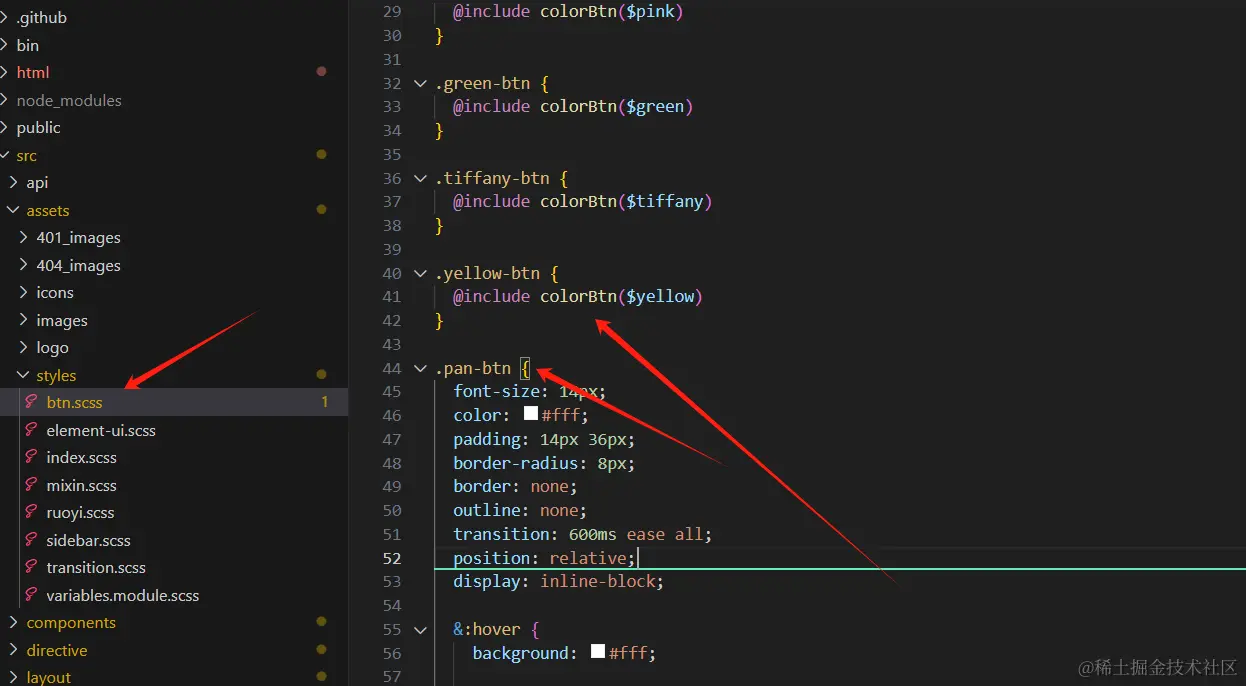Click the 'position: relative' line text
The width and height of the screenshot is (1246, 686).
click(x=544, y=558)
